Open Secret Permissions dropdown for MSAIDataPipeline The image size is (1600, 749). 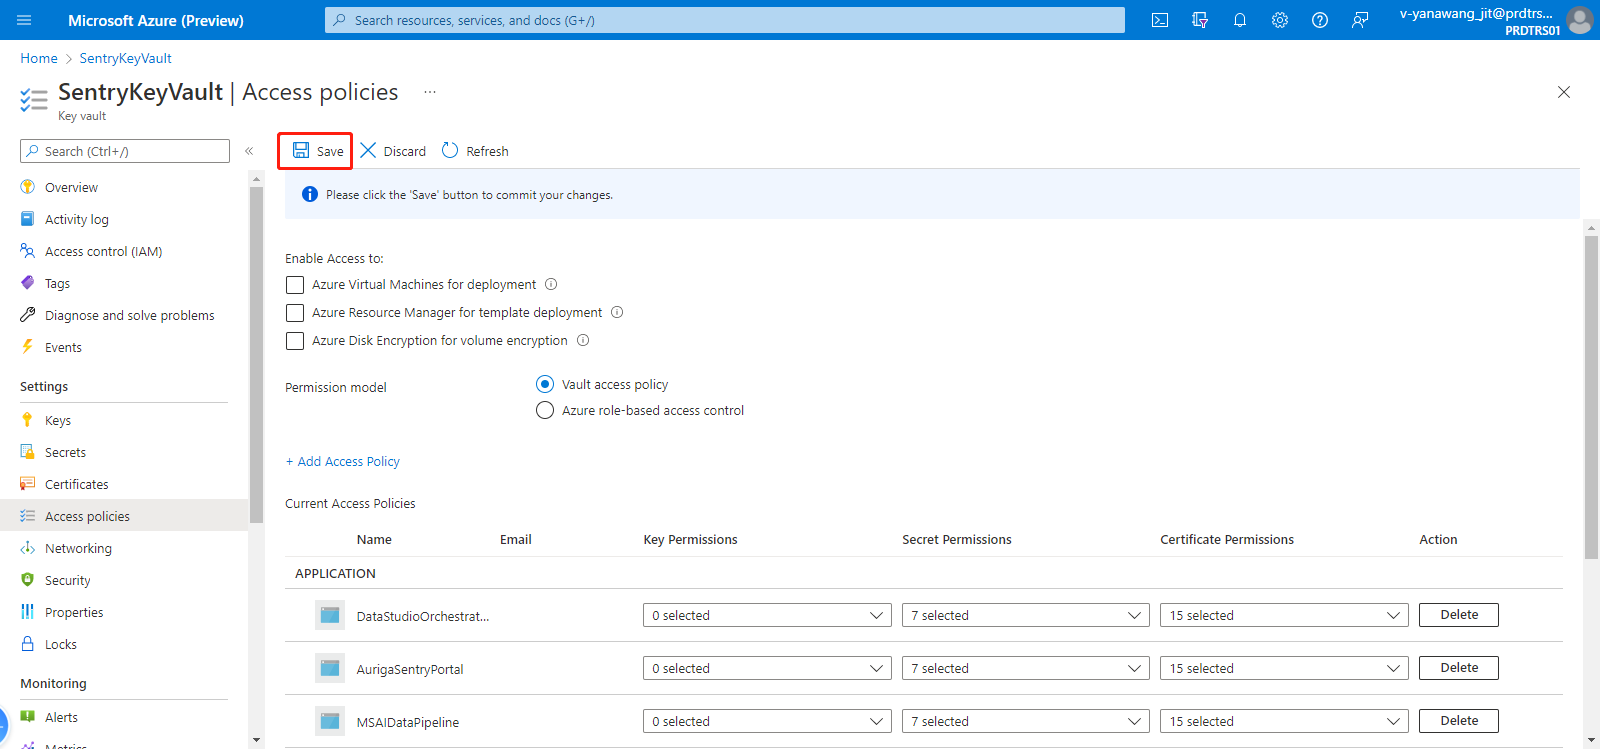pyautogui.click(x=1026, y=721)
